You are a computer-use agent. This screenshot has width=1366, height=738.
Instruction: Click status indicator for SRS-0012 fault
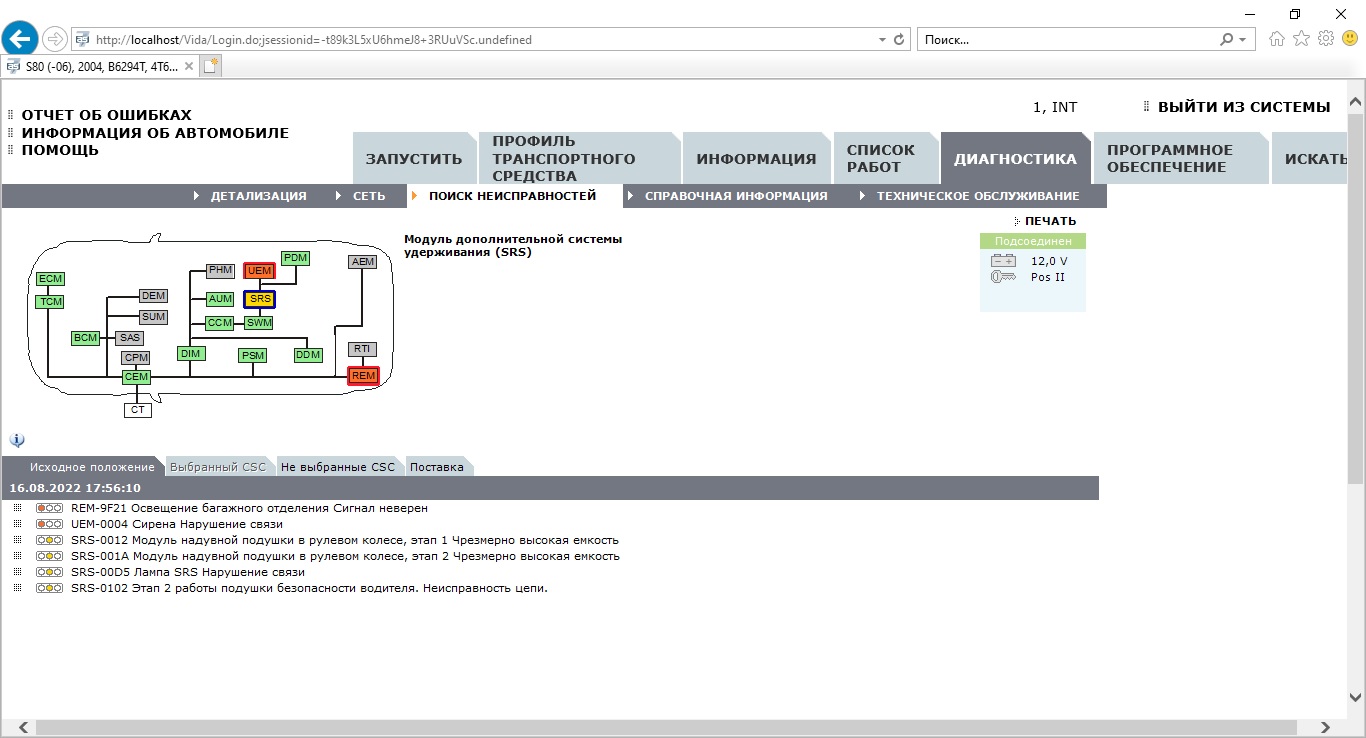49,540
